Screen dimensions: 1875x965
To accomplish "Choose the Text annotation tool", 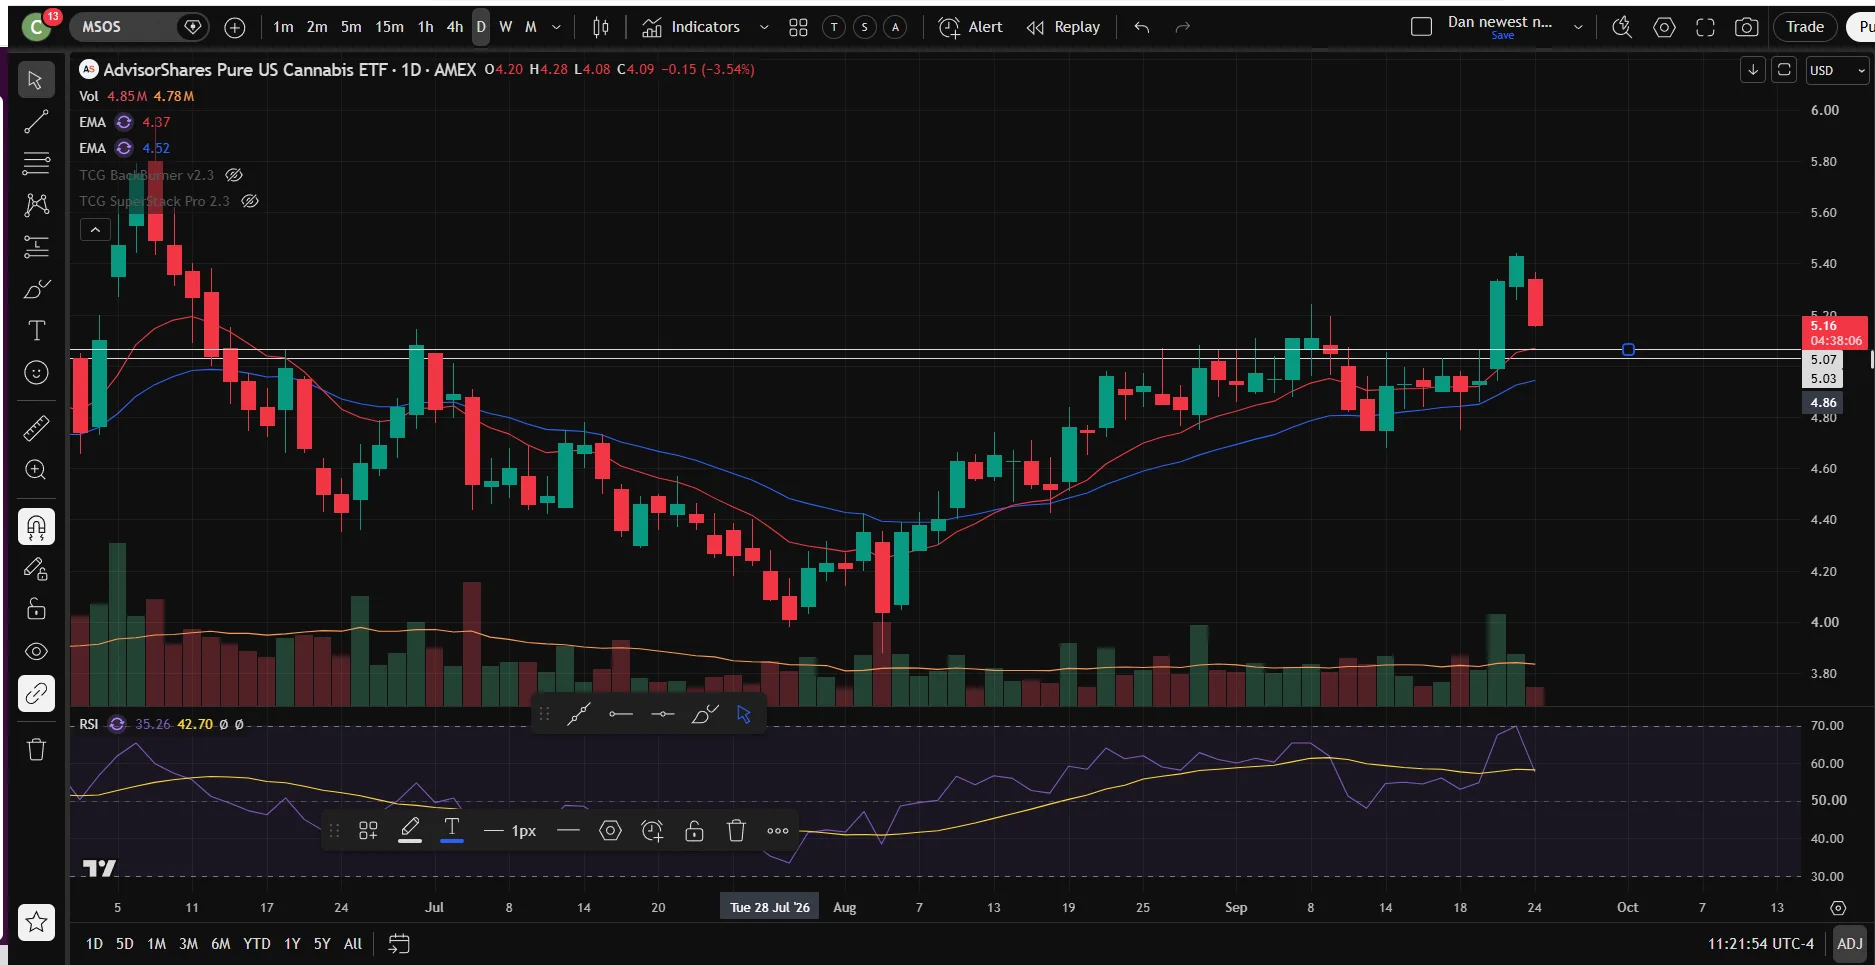I will click(x=36, y=331).
